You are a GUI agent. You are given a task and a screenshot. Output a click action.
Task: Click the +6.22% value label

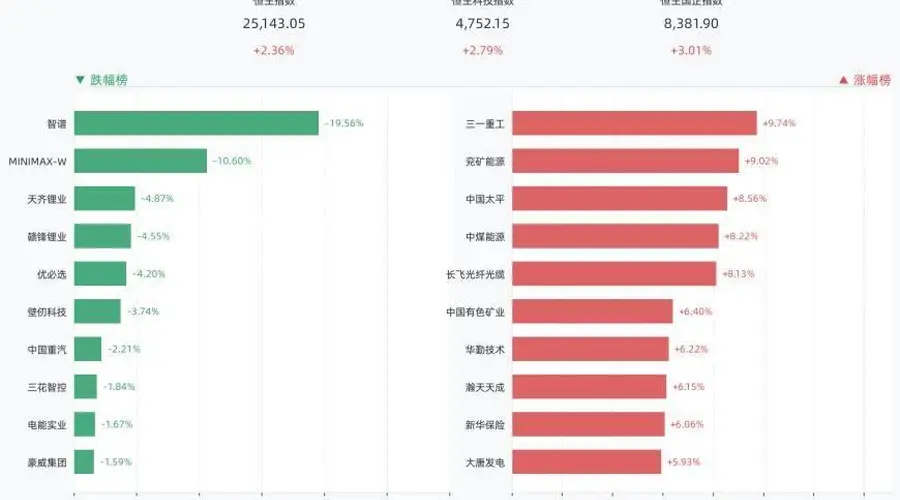click(691, 348)
